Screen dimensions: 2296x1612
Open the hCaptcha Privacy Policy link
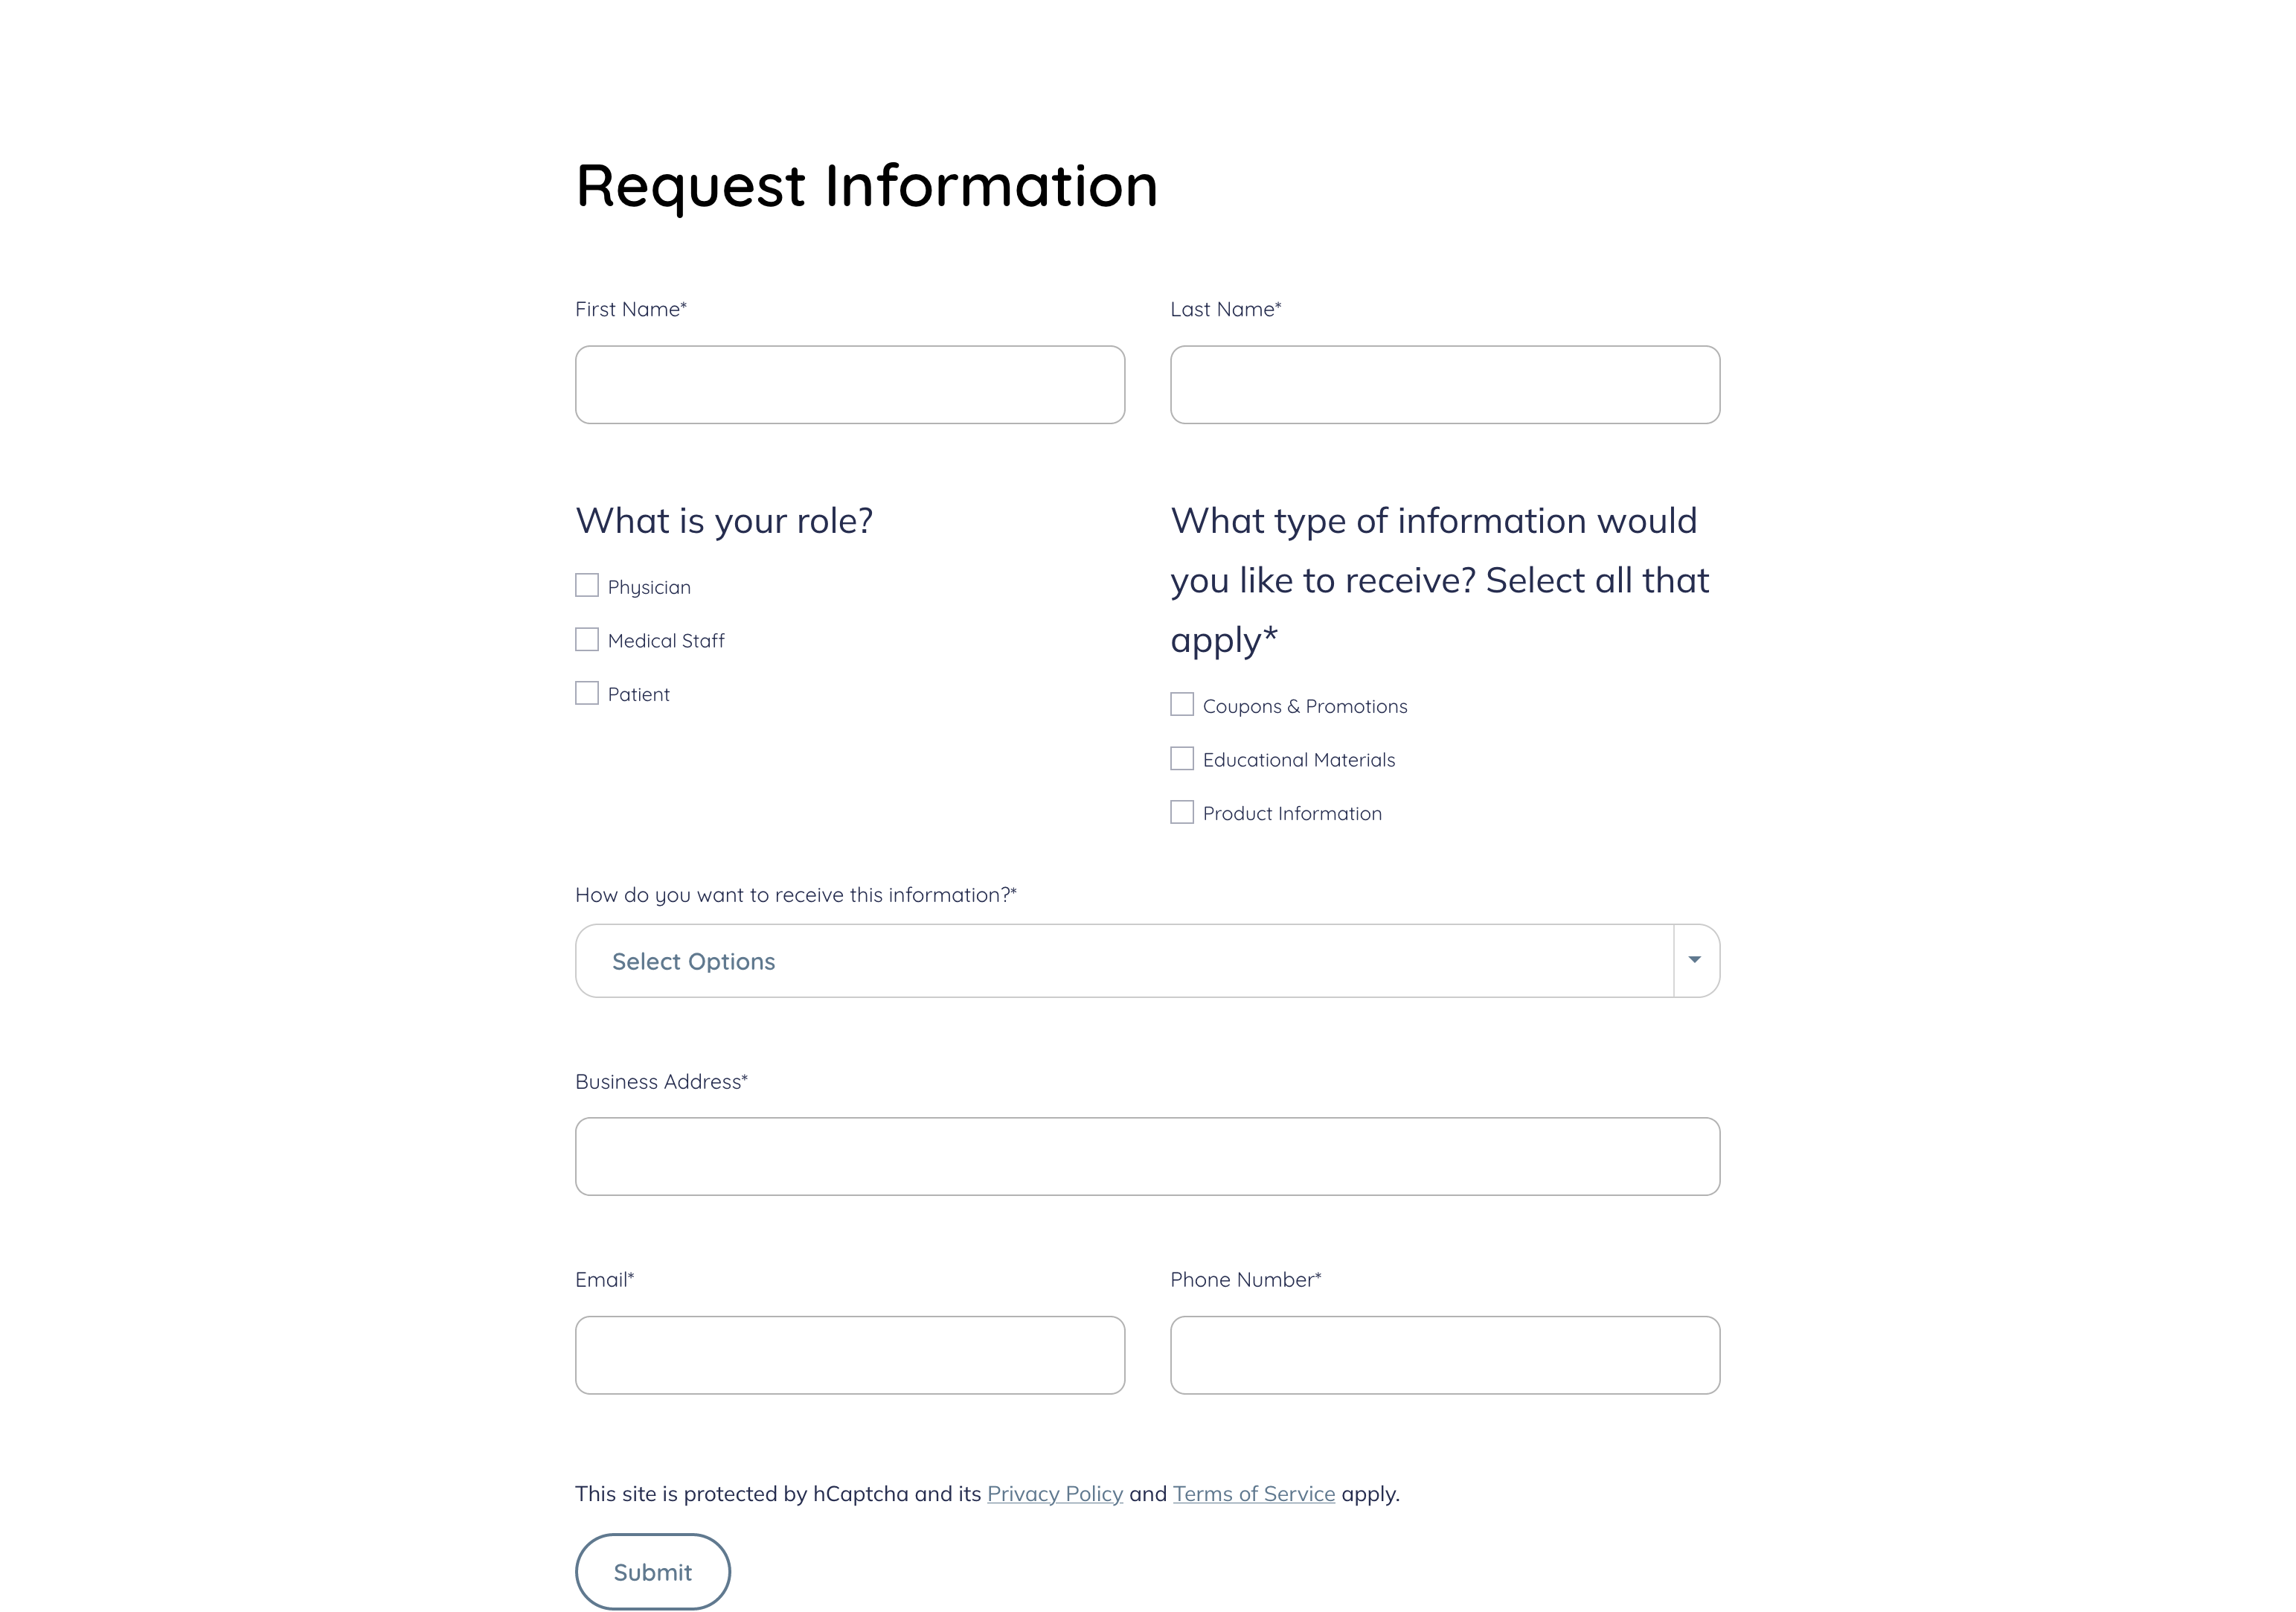pyautogui.click(x=1055, y=1494)
